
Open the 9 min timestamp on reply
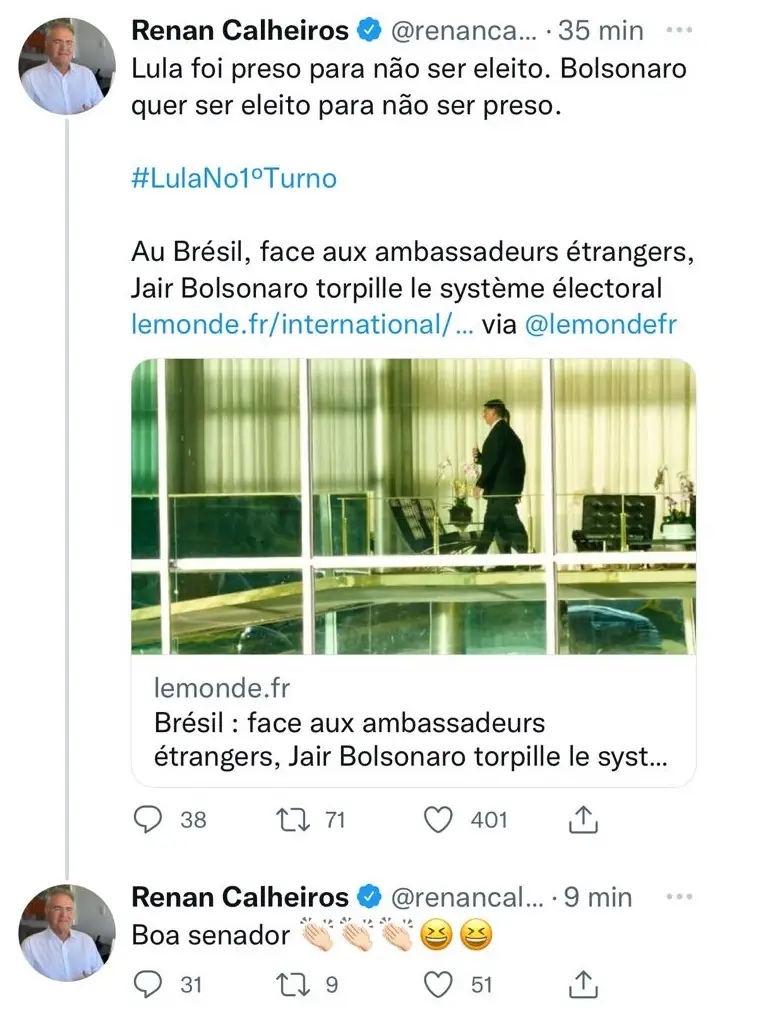pyautogui.click(x=598, y=897)
